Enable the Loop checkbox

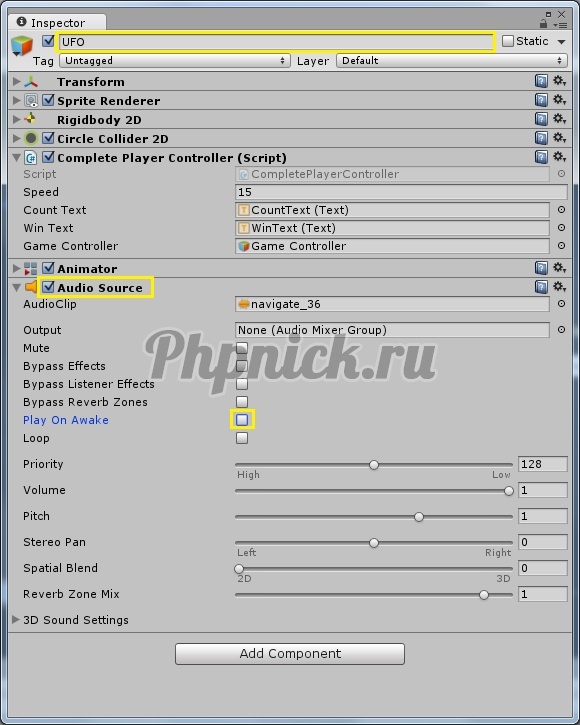(242, 438)
